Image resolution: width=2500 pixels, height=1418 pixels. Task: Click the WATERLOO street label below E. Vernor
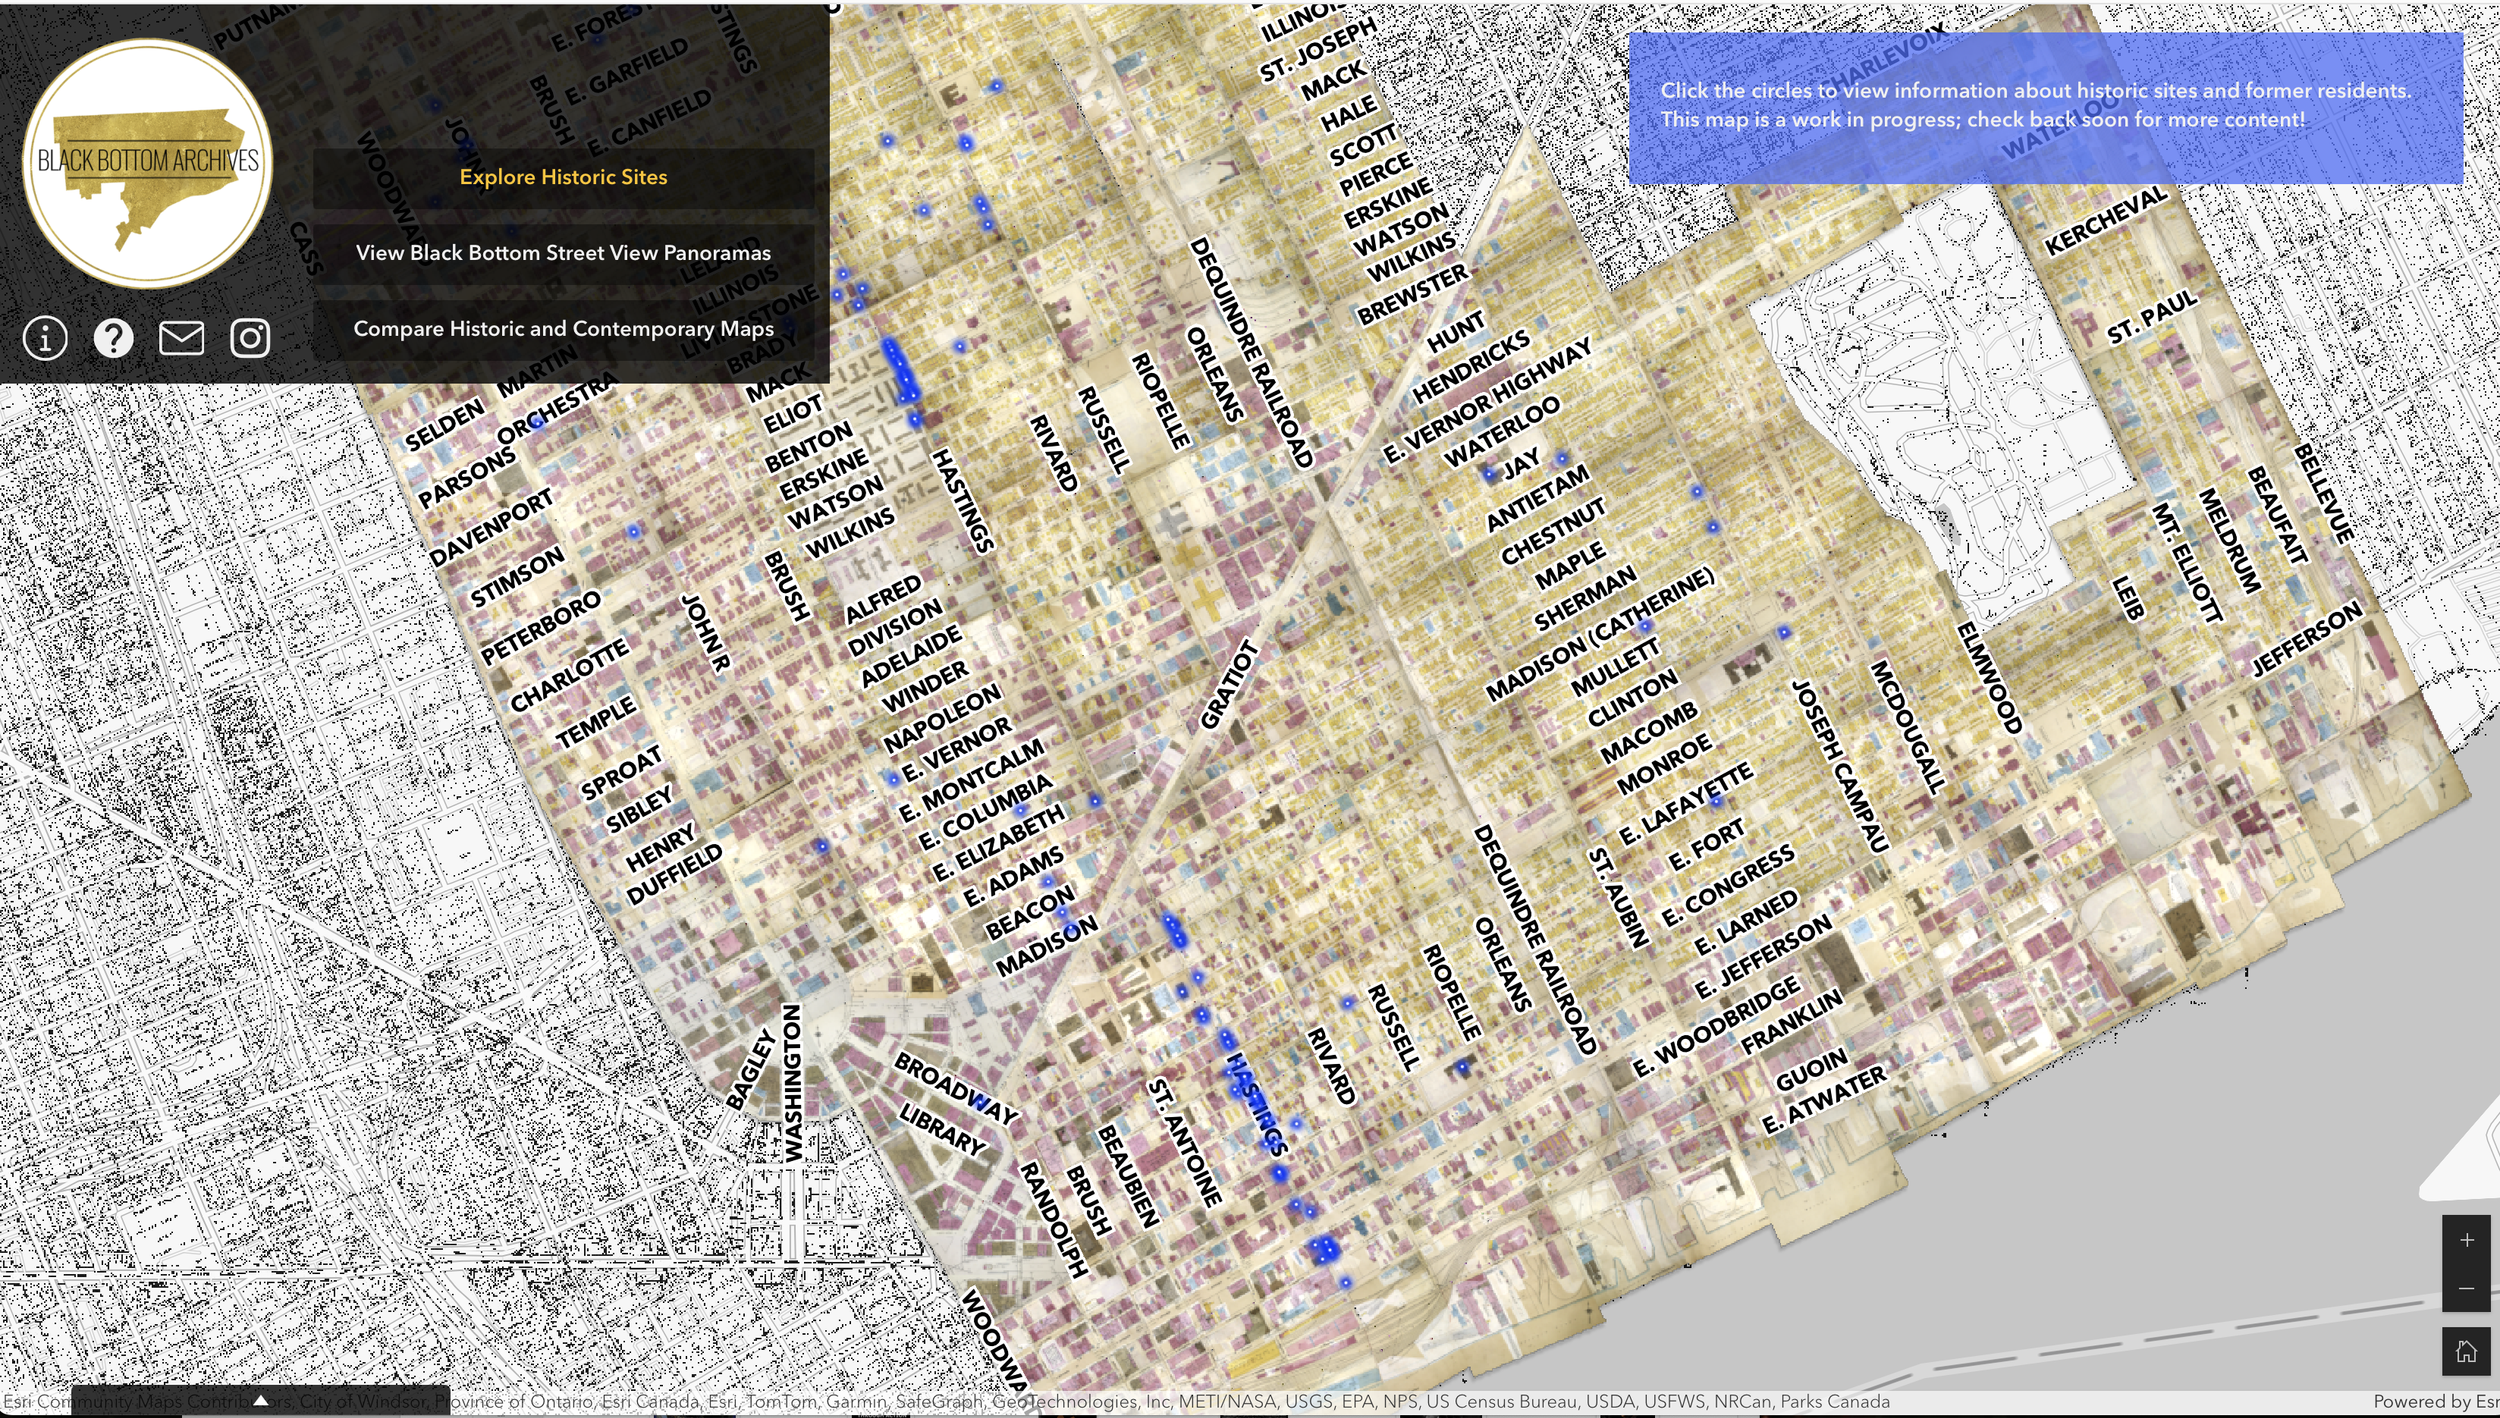pos(1501,432)
